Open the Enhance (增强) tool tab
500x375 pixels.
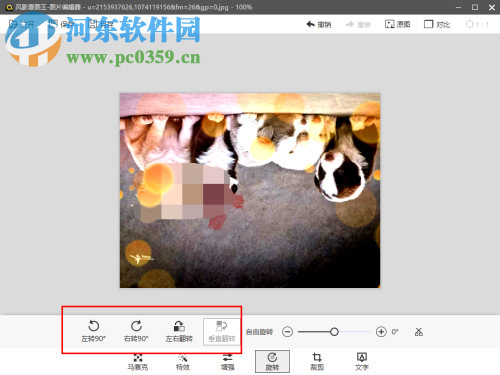click(x=228, y=362)
